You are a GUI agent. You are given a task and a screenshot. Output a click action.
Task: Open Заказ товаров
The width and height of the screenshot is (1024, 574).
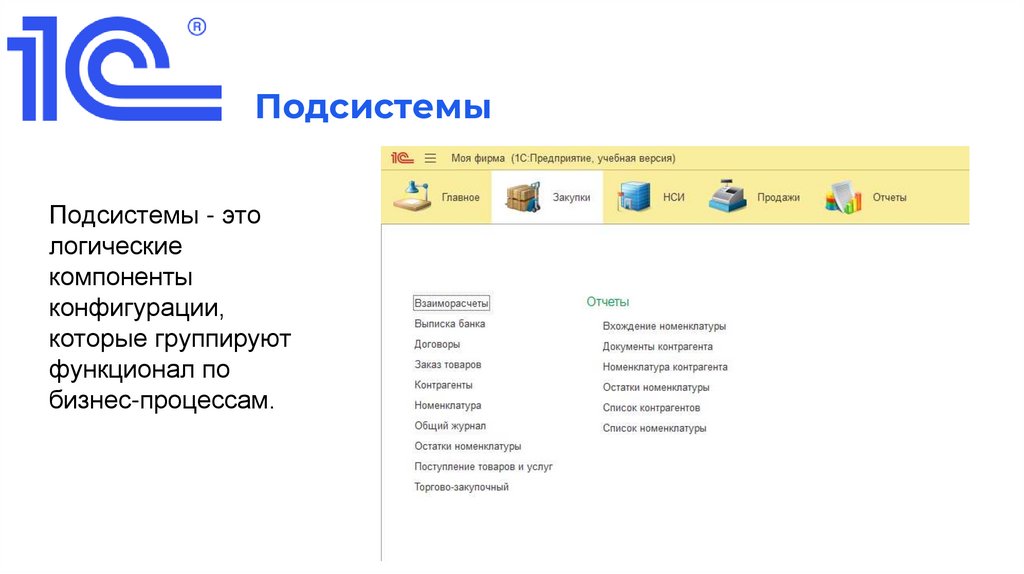(x=447, y=364)
